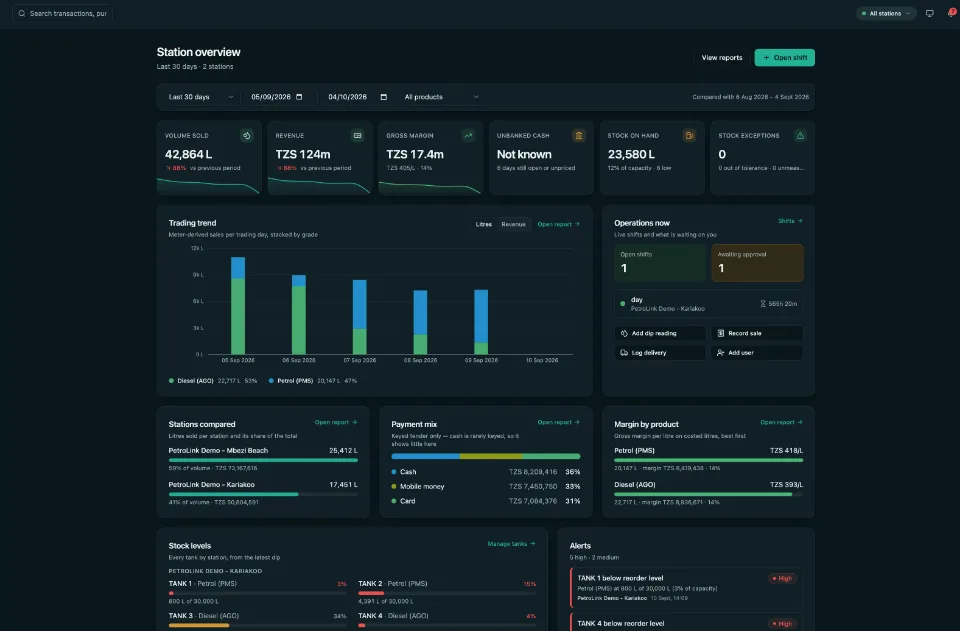Switch the trading trend chart to Litres

pyautogui.click(x=484, y=224)
